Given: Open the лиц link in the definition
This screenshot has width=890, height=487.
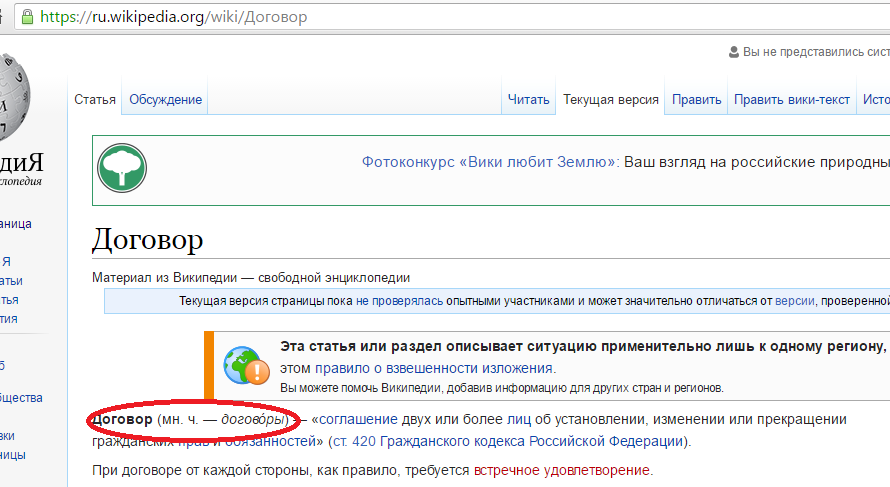Looking at the screenshot, I should (519, 419).
